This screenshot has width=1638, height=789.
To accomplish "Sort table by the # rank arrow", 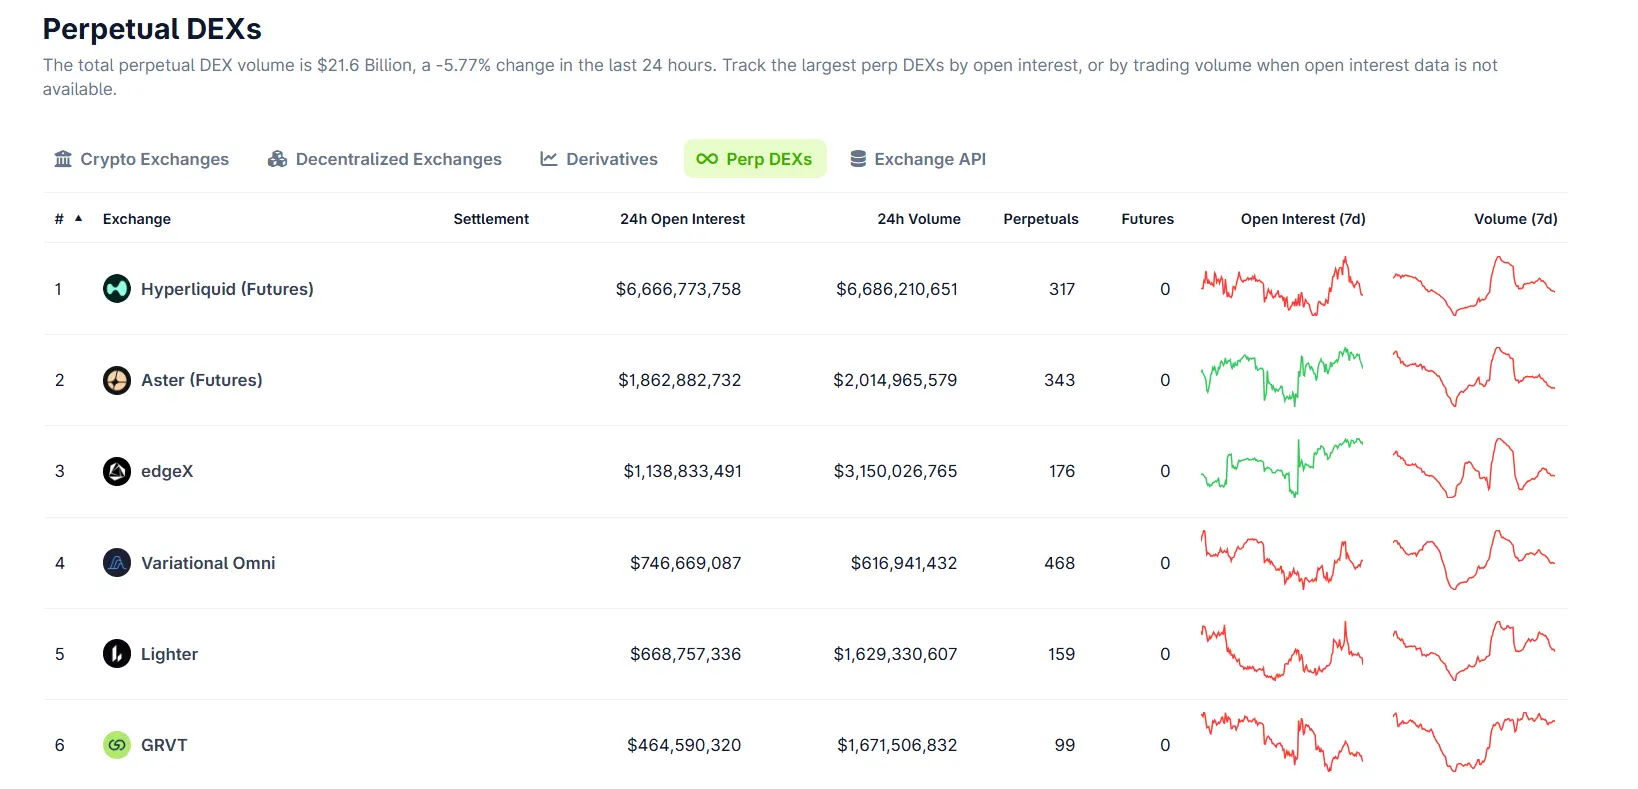I will [x=78, y=218].
